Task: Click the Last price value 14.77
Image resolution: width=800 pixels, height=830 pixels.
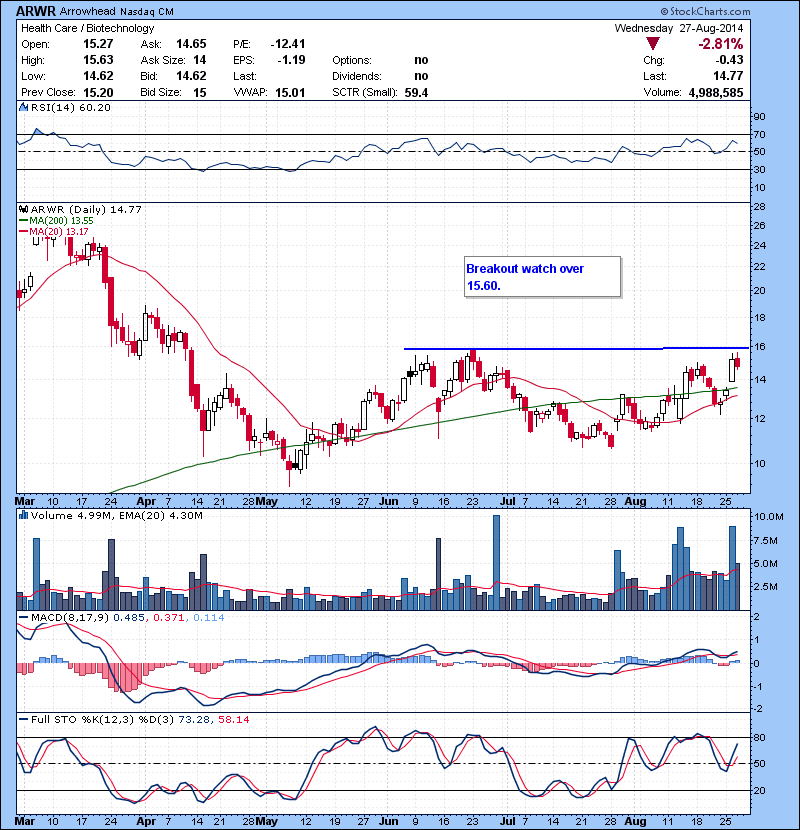Action: click(729, 76)
